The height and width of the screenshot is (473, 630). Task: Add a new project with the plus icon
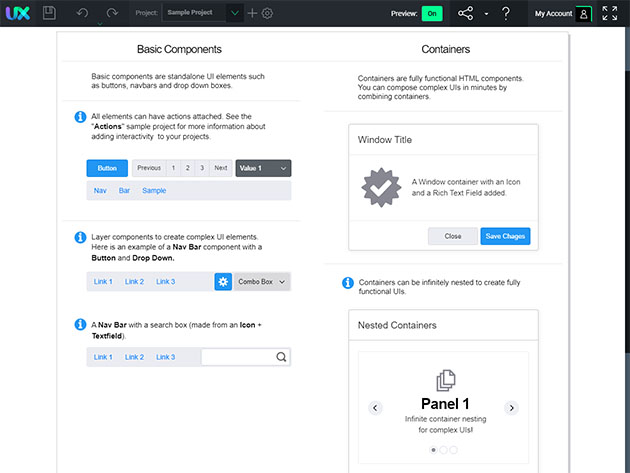click(252, 14)
